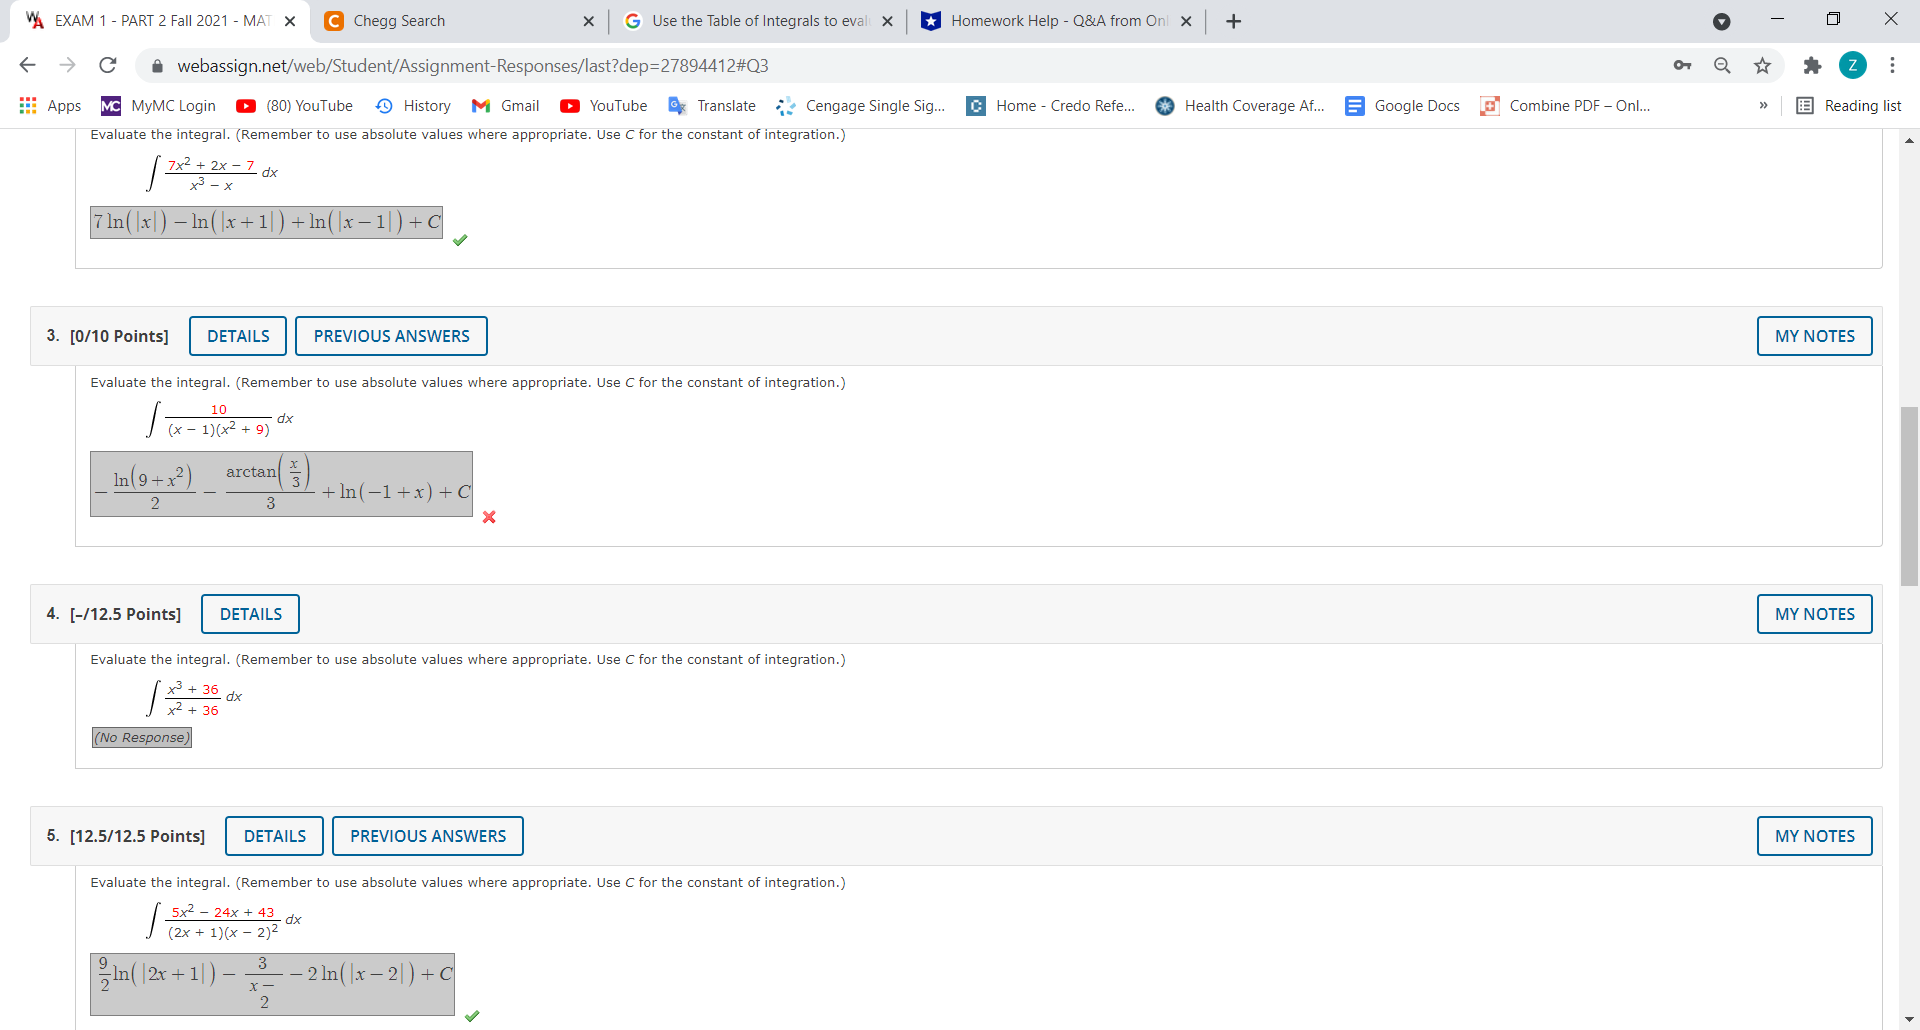Click the forward navigation arrow
1920x1030 pixels.
click(x=67, y=65)
